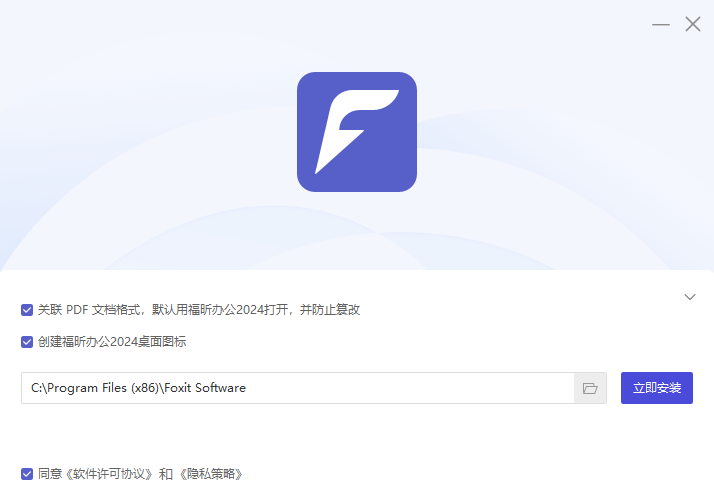Click the 同意 text next to the checkbox

pos(50,474)
